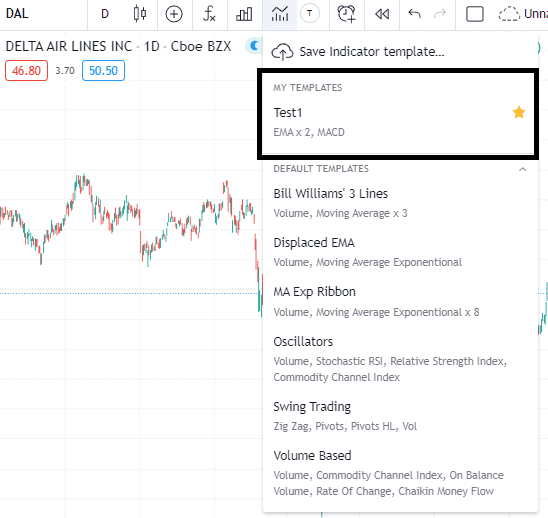Toggle the favorite star on Test1

[x=519, y=113]
